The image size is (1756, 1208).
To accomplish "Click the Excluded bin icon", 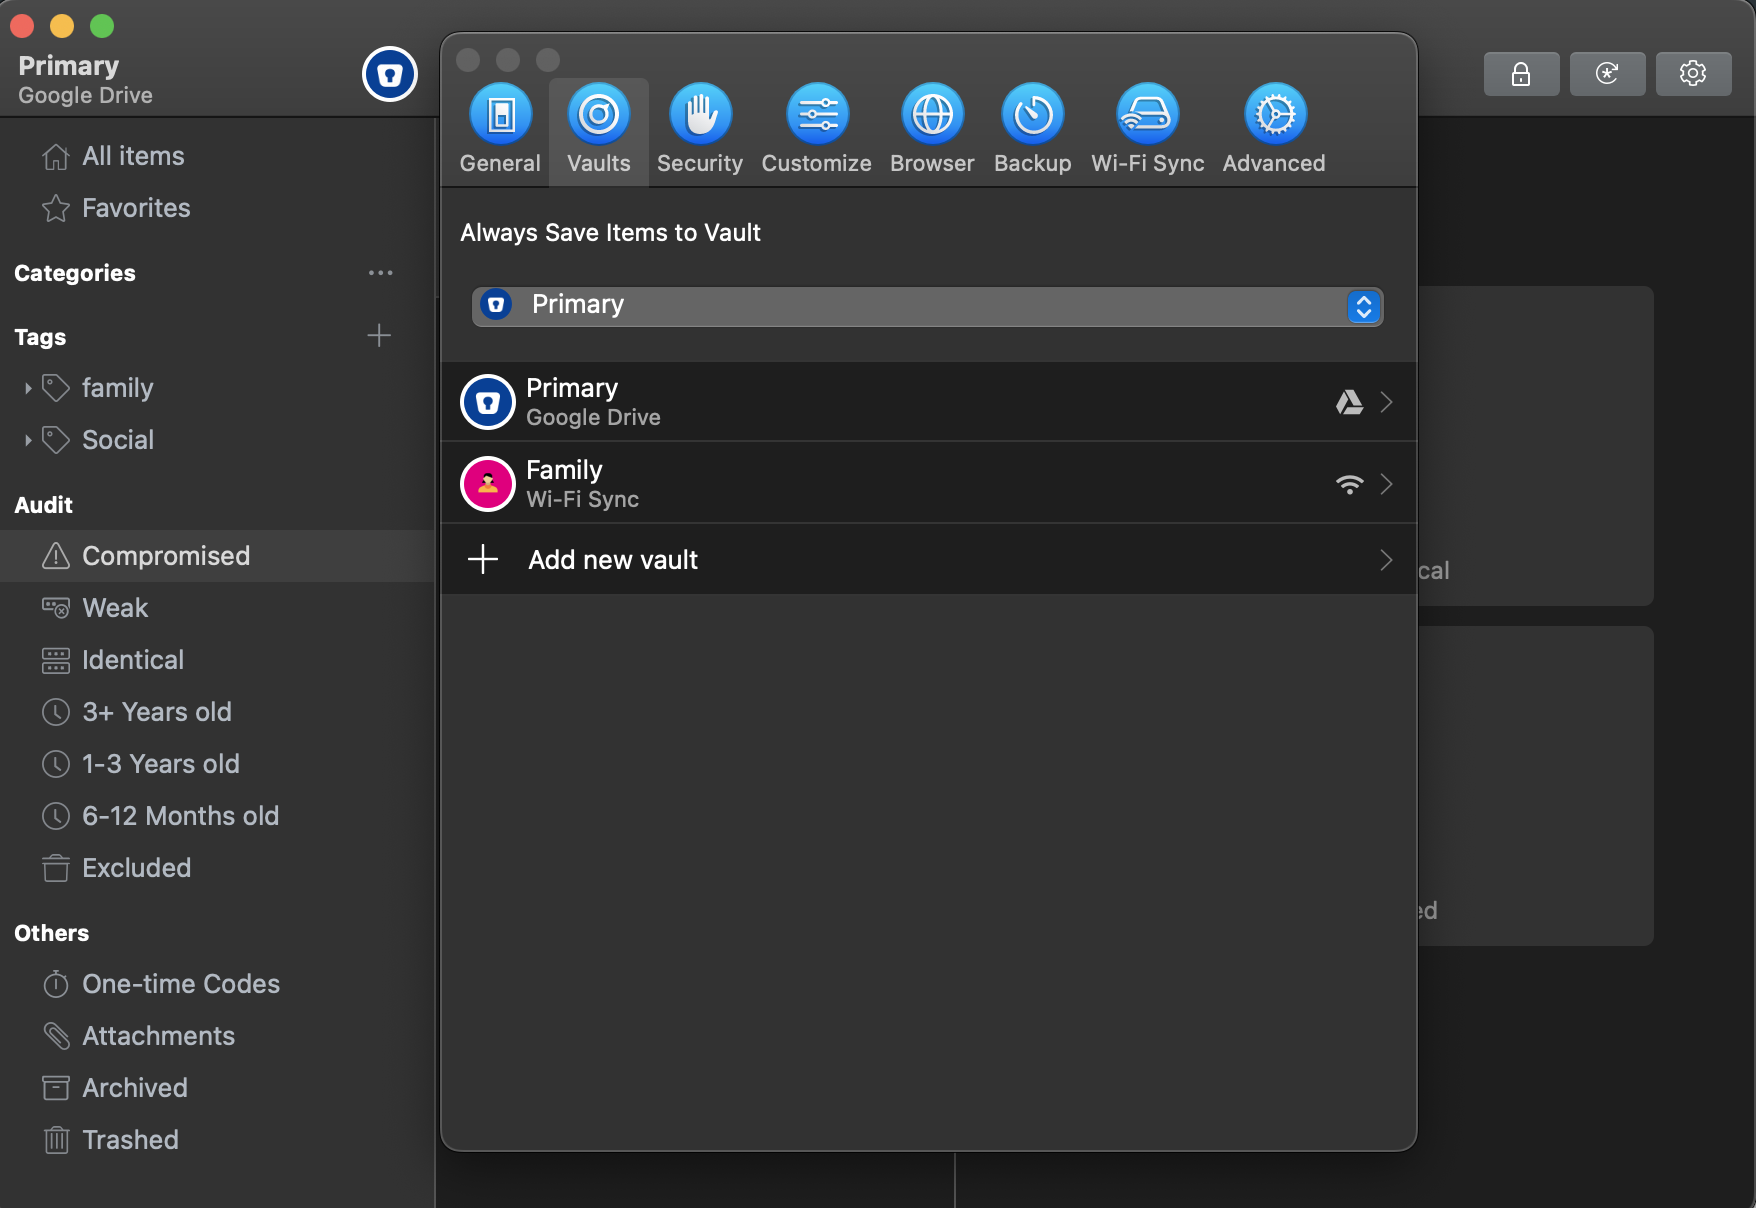I will [56, 868].
